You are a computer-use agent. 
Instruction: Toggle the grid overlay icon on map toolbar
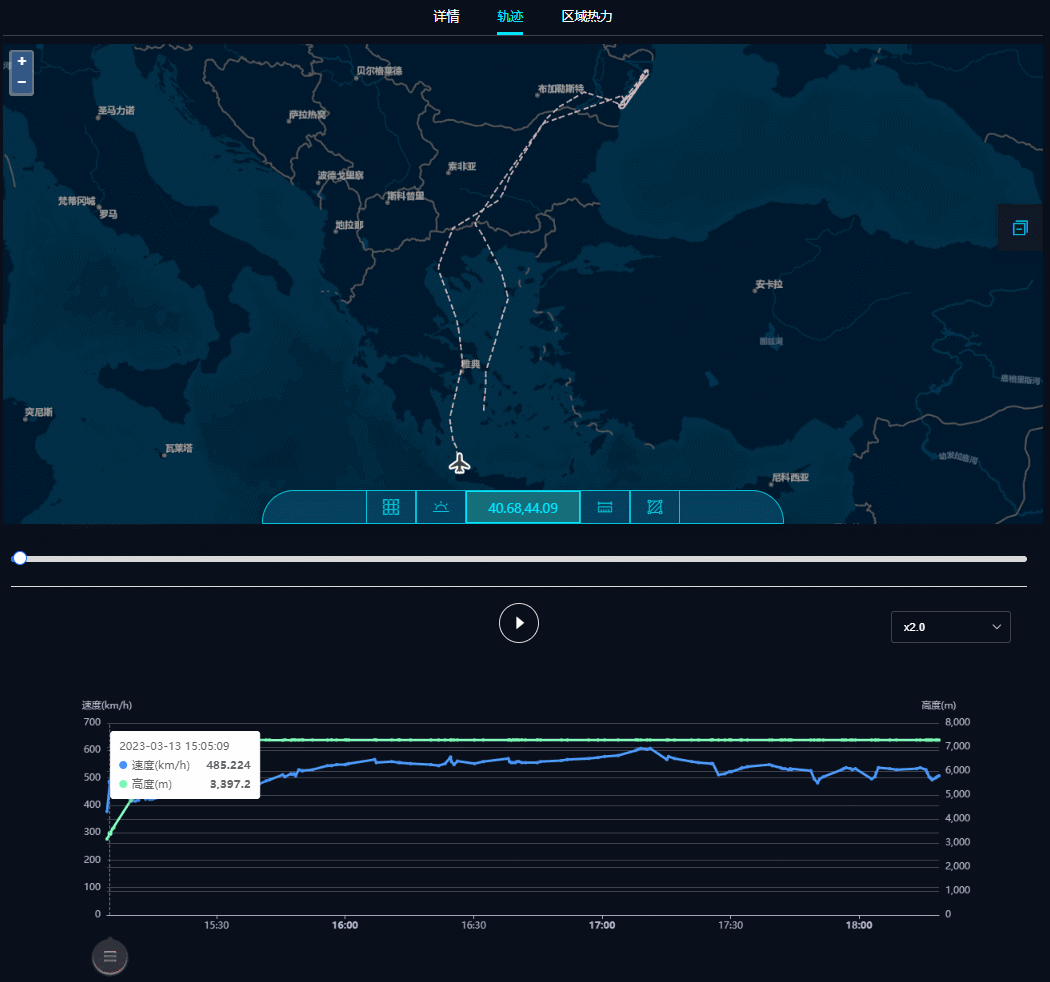click(391, 507)
